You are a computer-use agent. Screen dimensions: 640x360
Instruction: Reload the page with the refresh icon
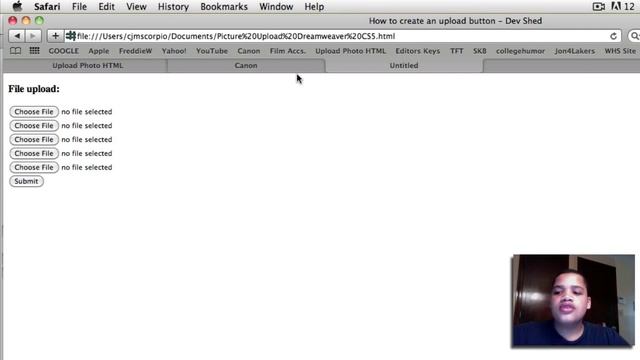613,36
